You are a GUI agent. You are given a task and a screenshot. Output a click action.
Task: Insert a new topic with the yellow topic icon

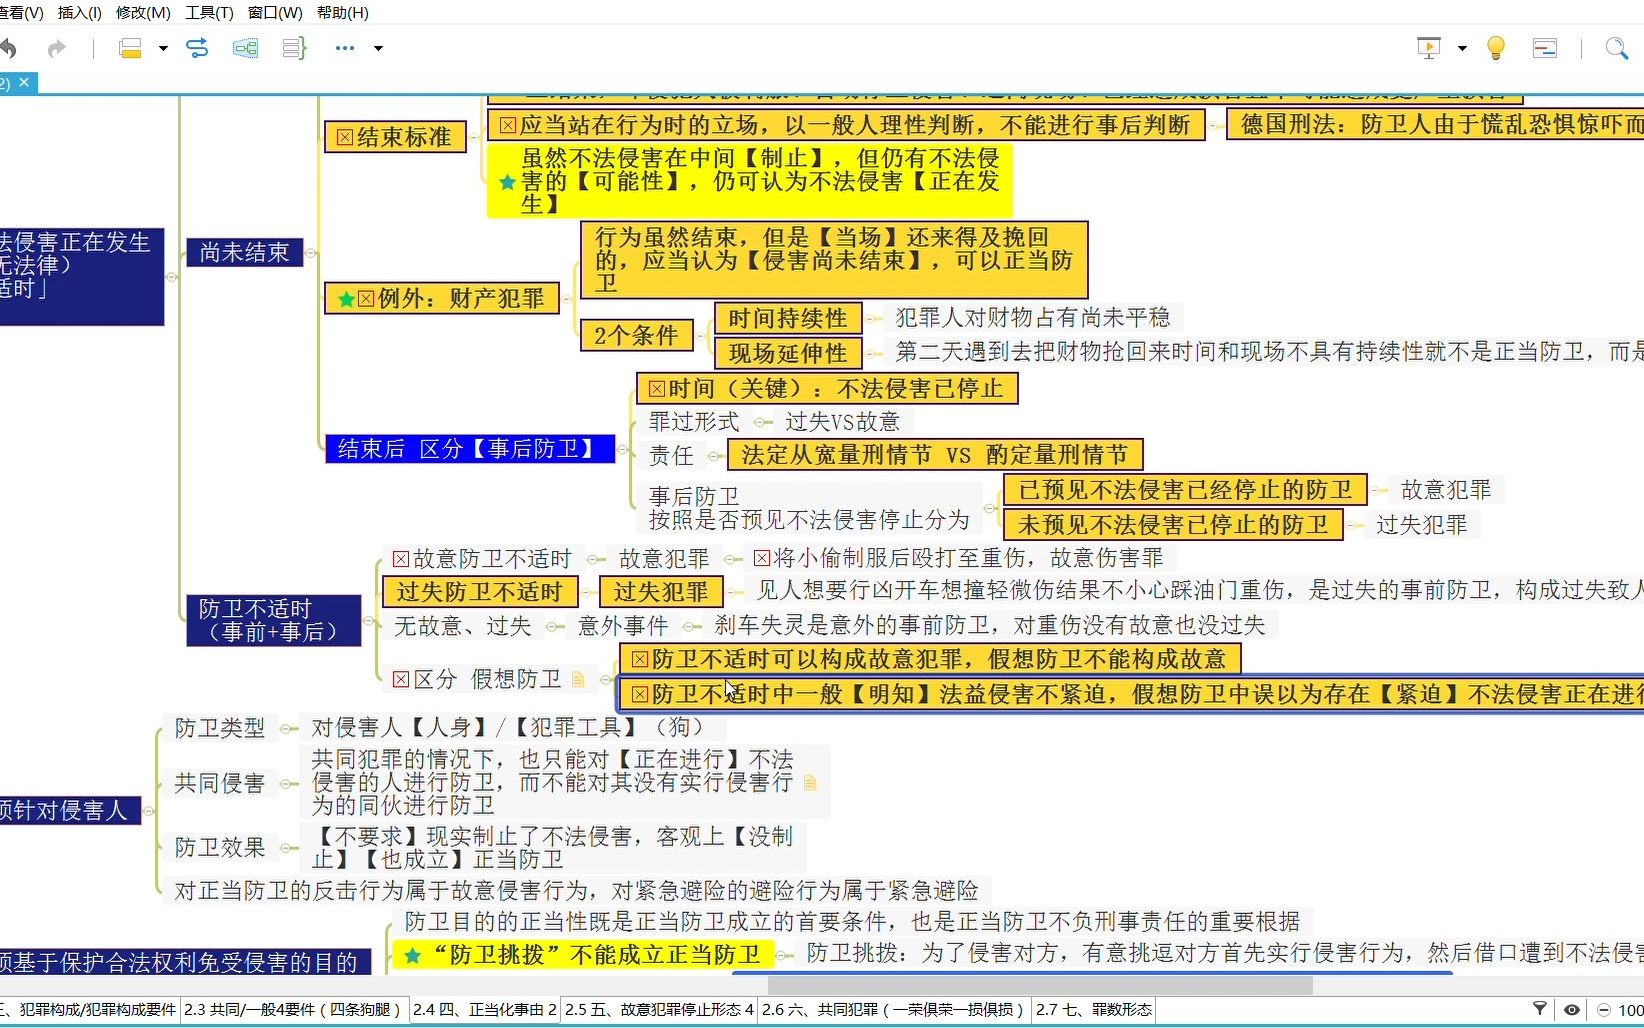click(130, 48)
